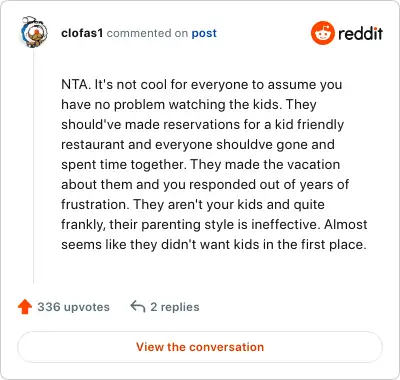The height and width of the screenshot is (380, 400).
Task: Open the 2 replies label
Action: pyautogui.click(x=175, y=307)
